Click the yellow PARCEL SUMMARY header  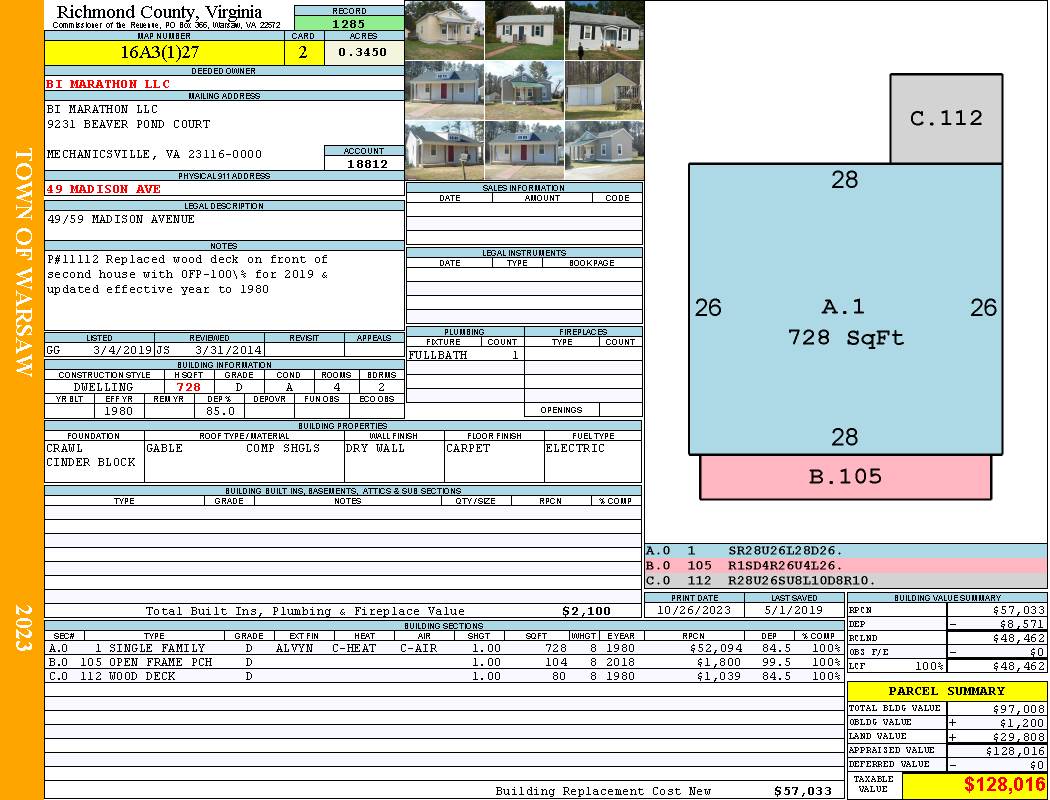946,691
